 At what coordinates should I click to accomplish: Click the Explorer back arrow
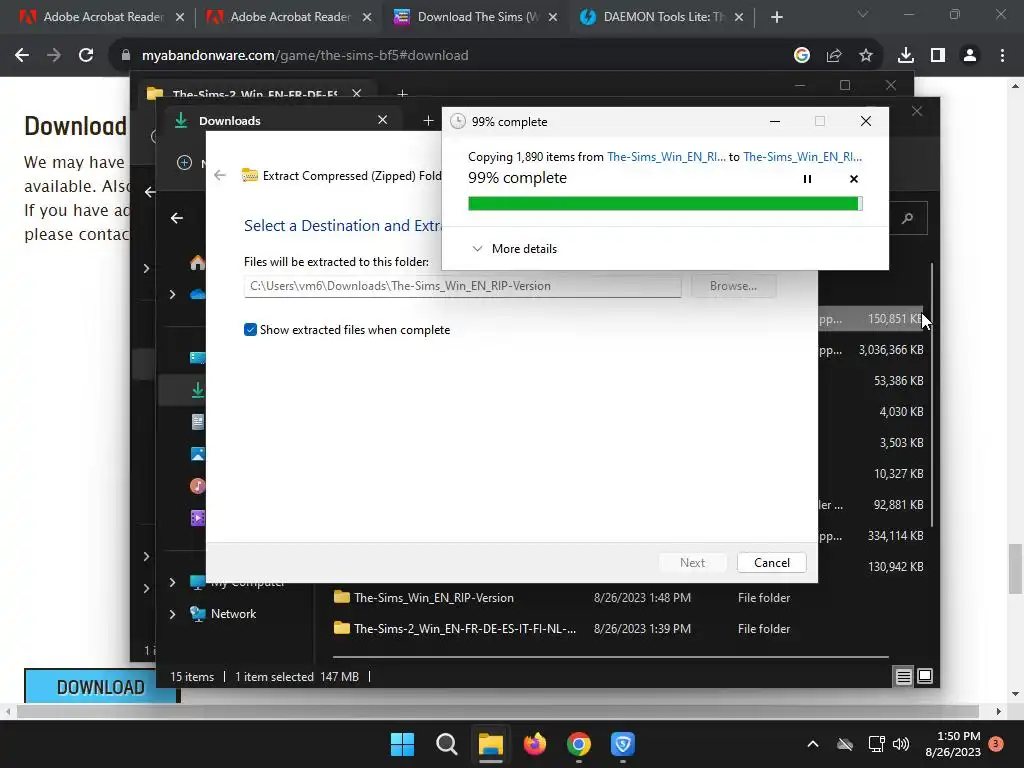click(x=177, y=218)
